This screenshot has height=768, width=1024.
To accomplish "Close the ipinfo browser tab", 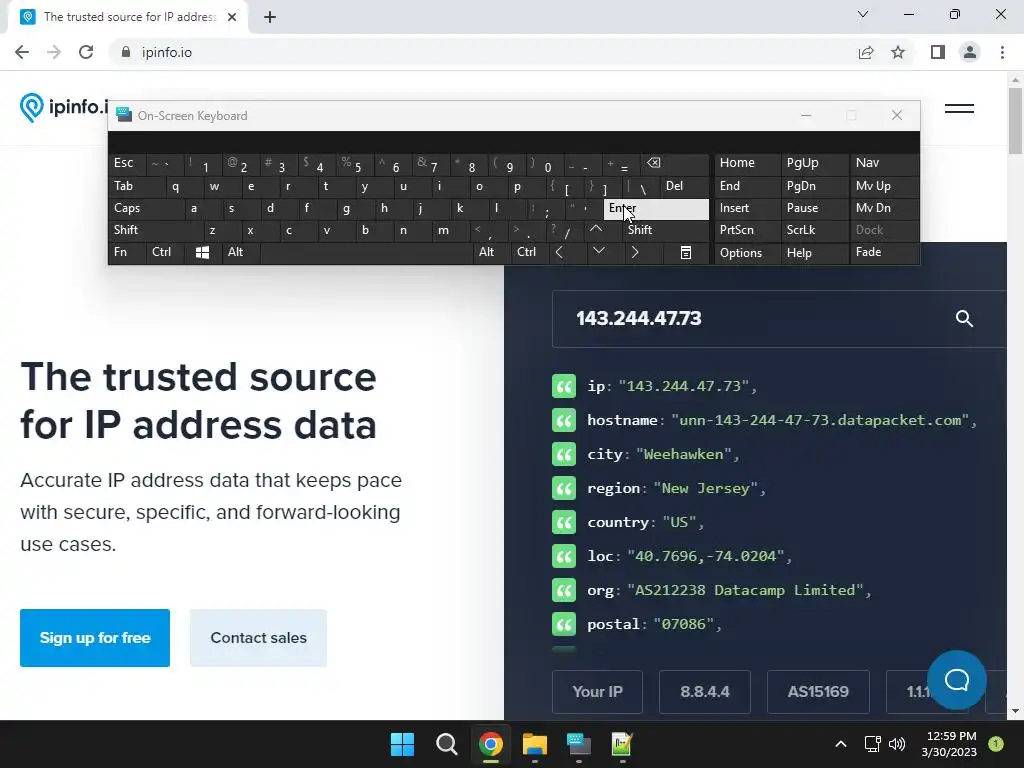I will click(x=232, y=17).
